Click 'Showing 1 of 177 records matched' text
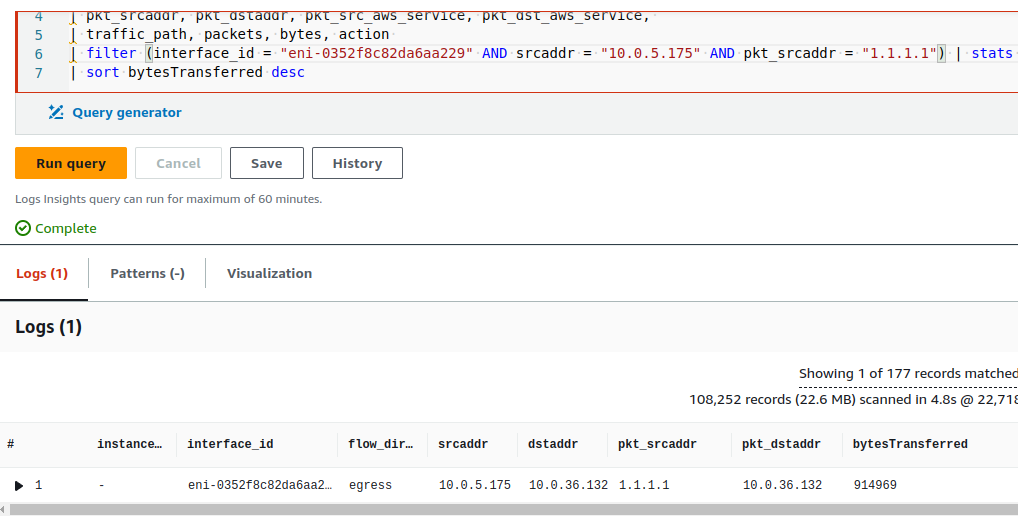Screen dimensions: 1018x516 908,373
